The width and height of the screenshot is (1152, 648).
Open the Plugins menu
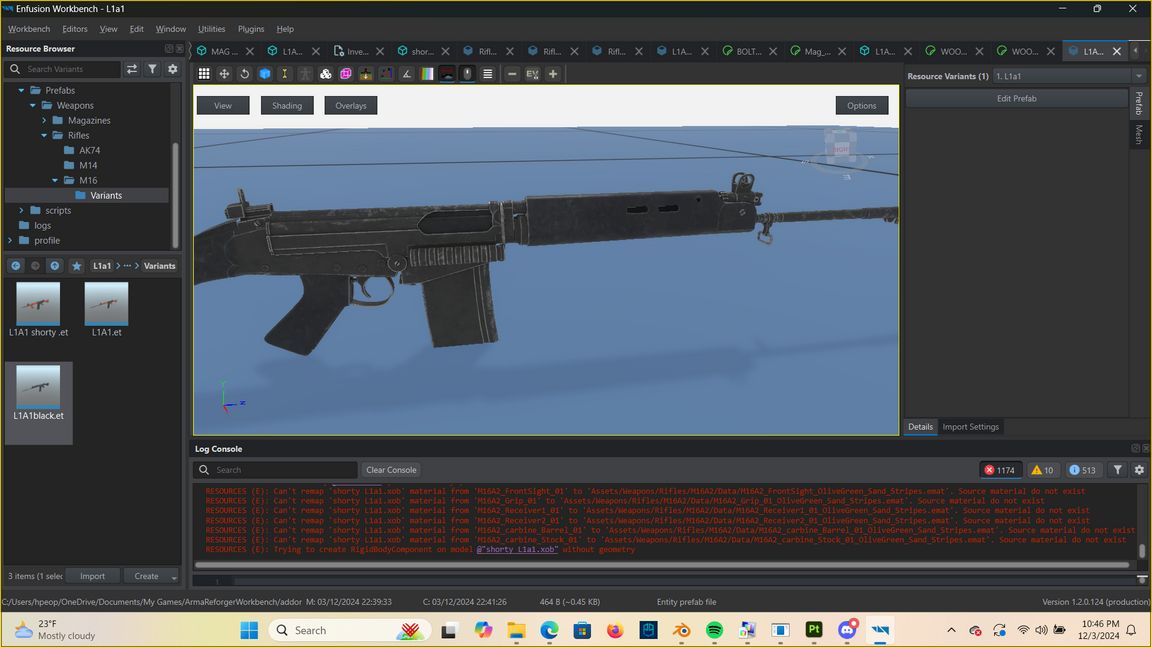coord(251,29)
